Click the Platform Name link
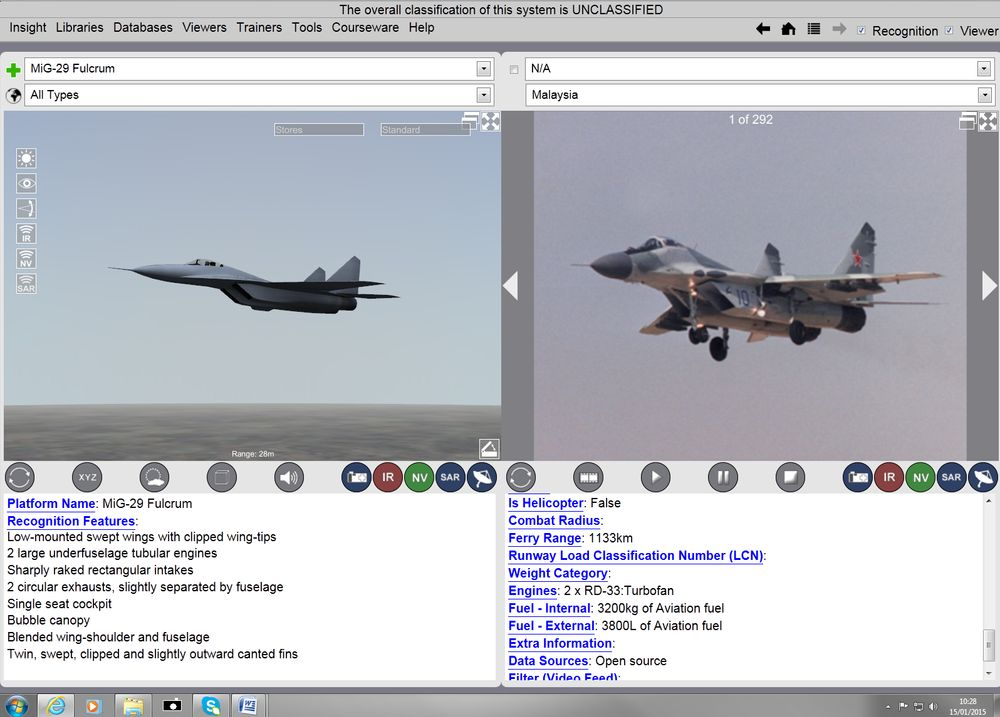1000x717 pixels. (51, 503)
